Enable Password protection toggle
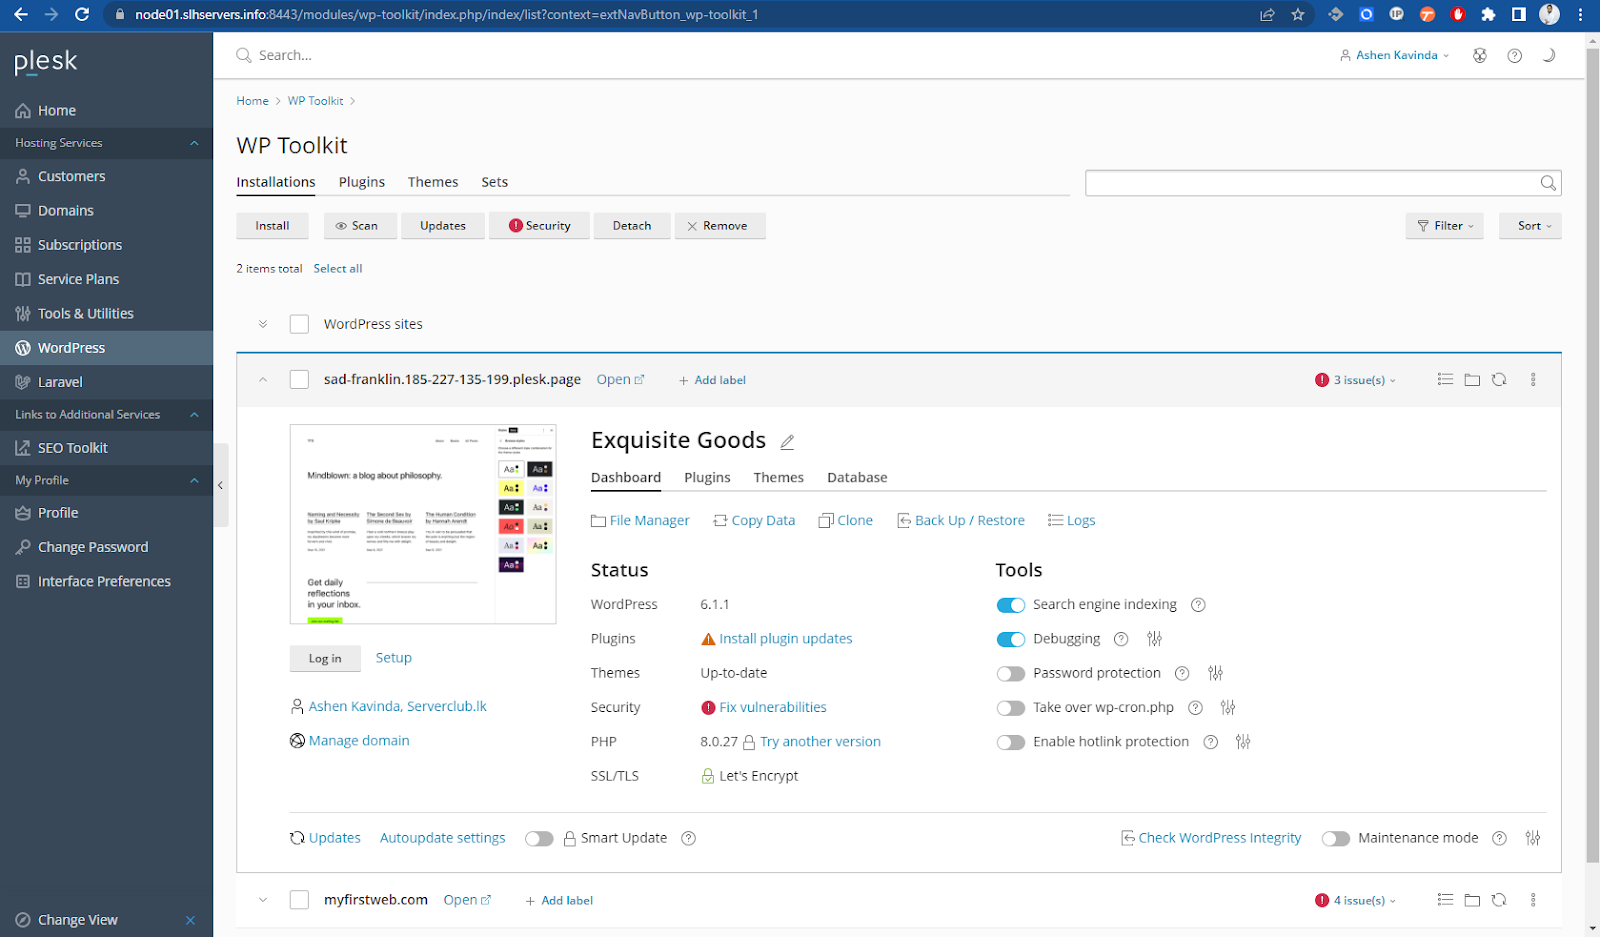 [x=1011, y=674]
